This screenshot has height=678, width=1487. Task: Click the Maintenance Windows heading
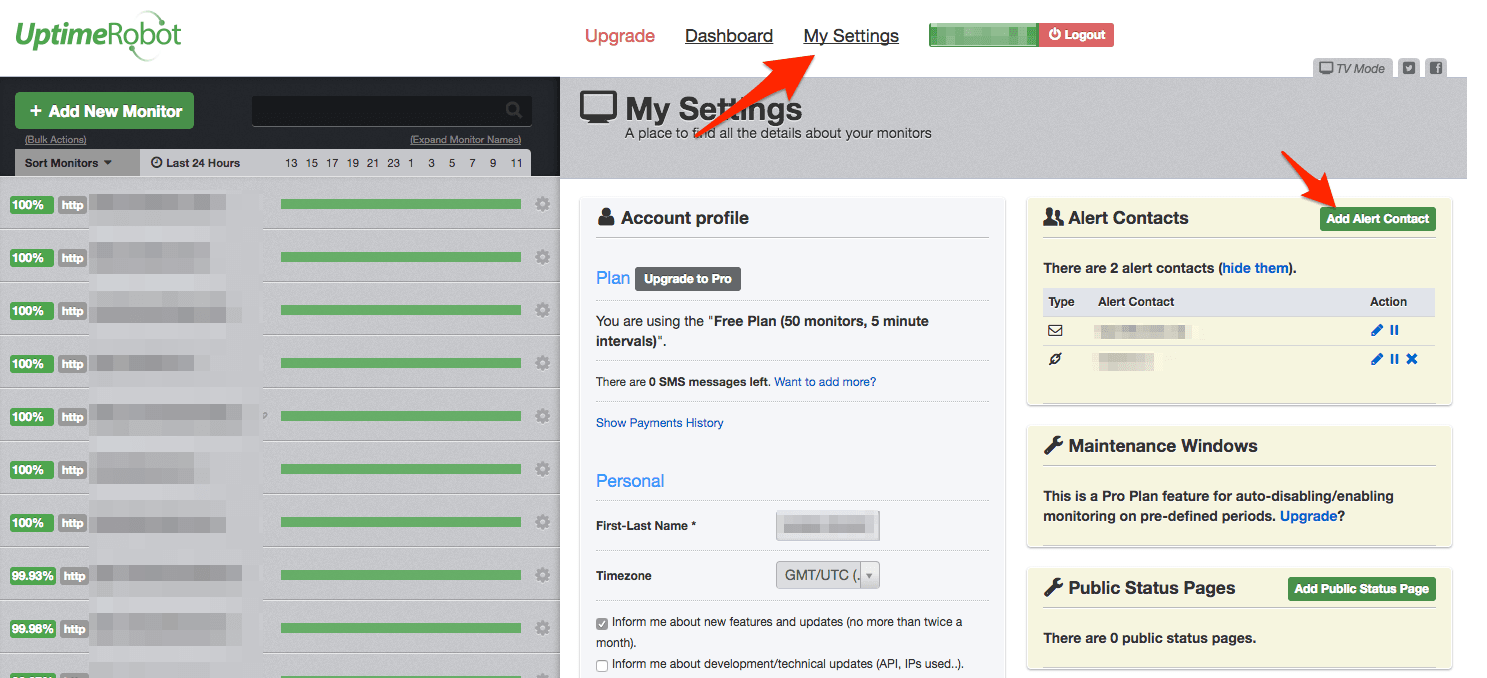tap(1162, 446)
